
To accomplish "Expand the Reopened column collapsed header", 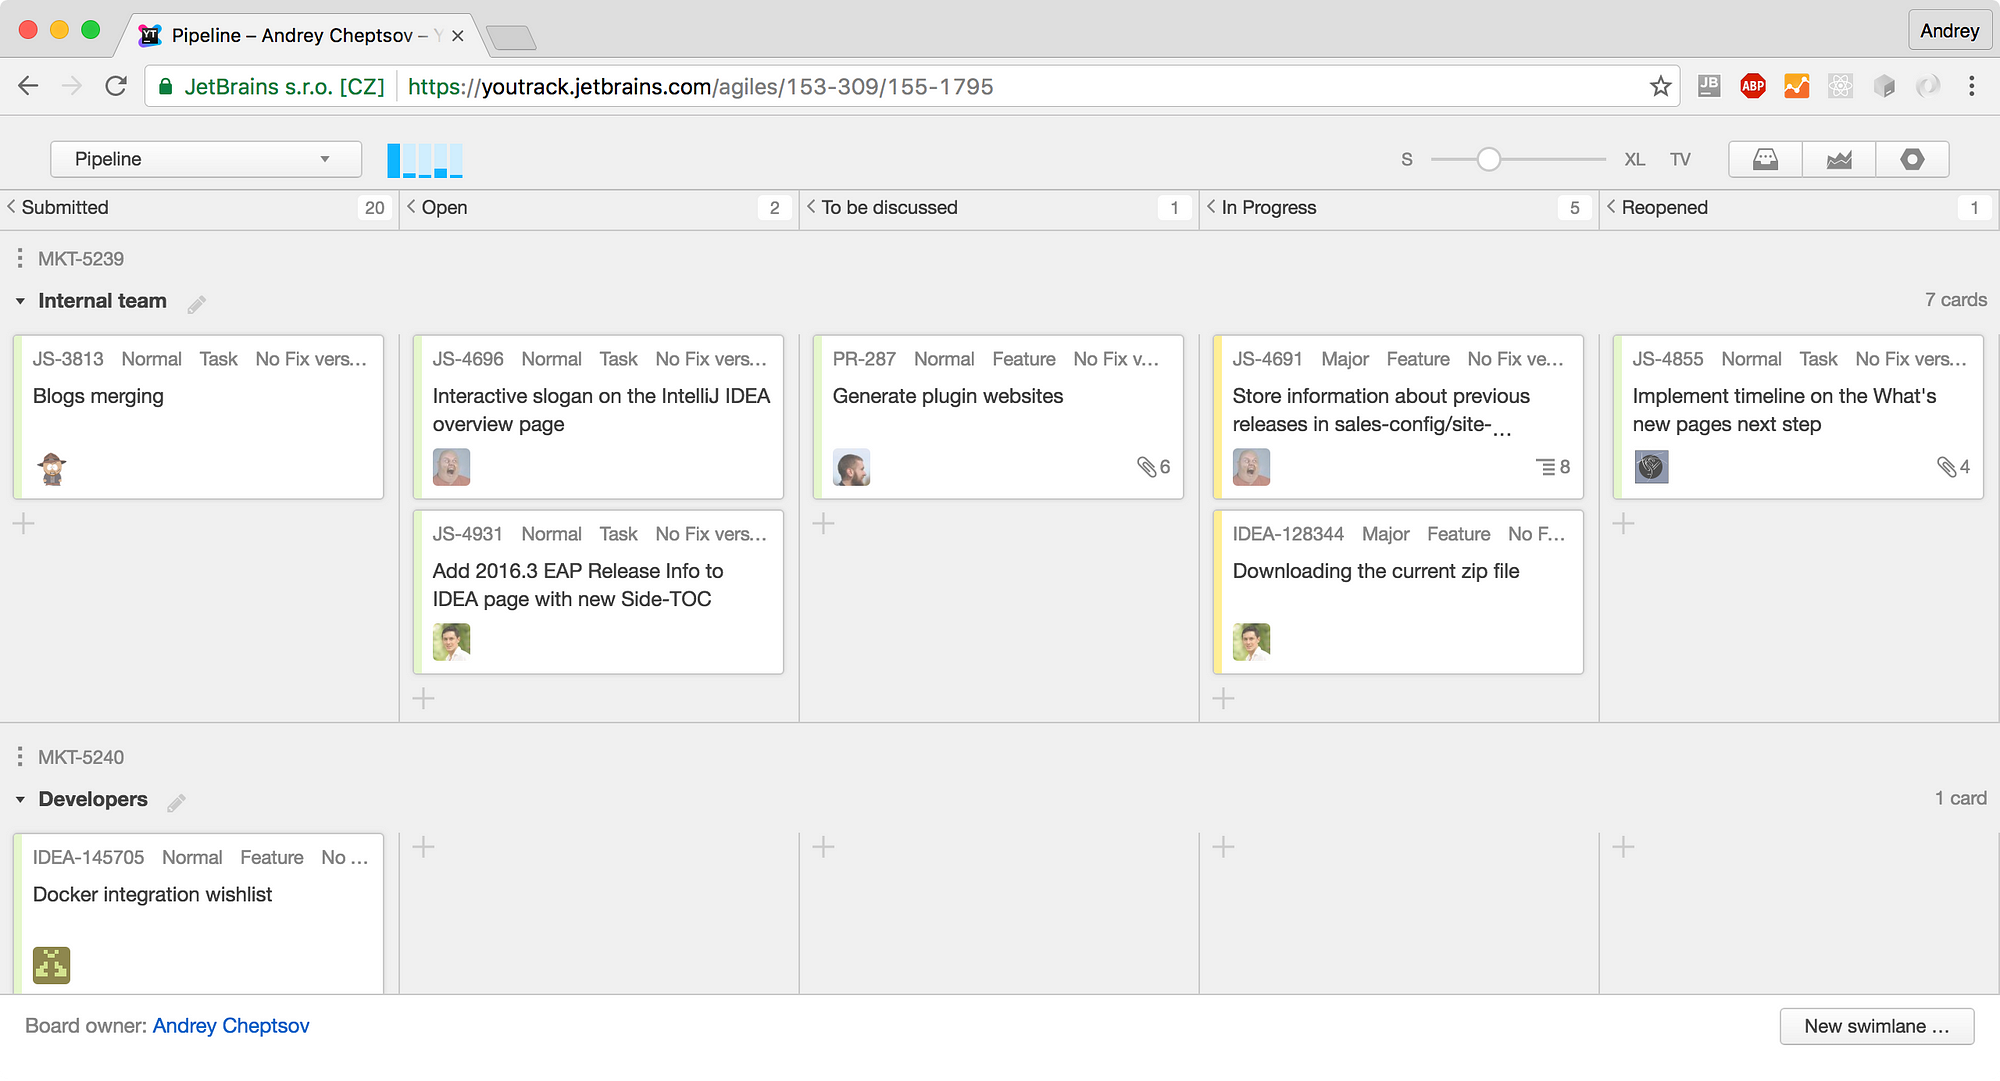I will (1614, 206).
